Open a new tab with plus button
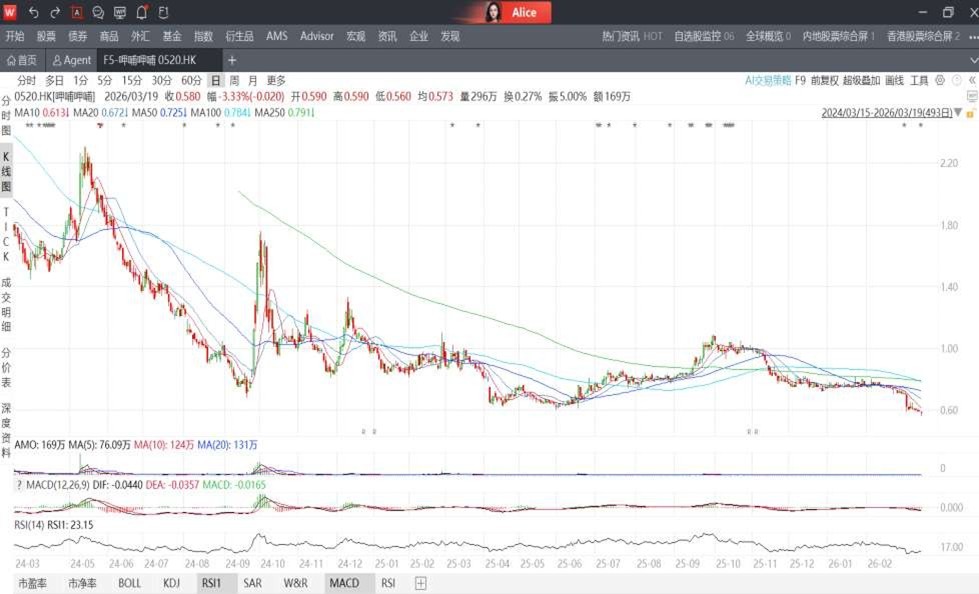Viewport: 979px width, 594px height. [232, 61]
